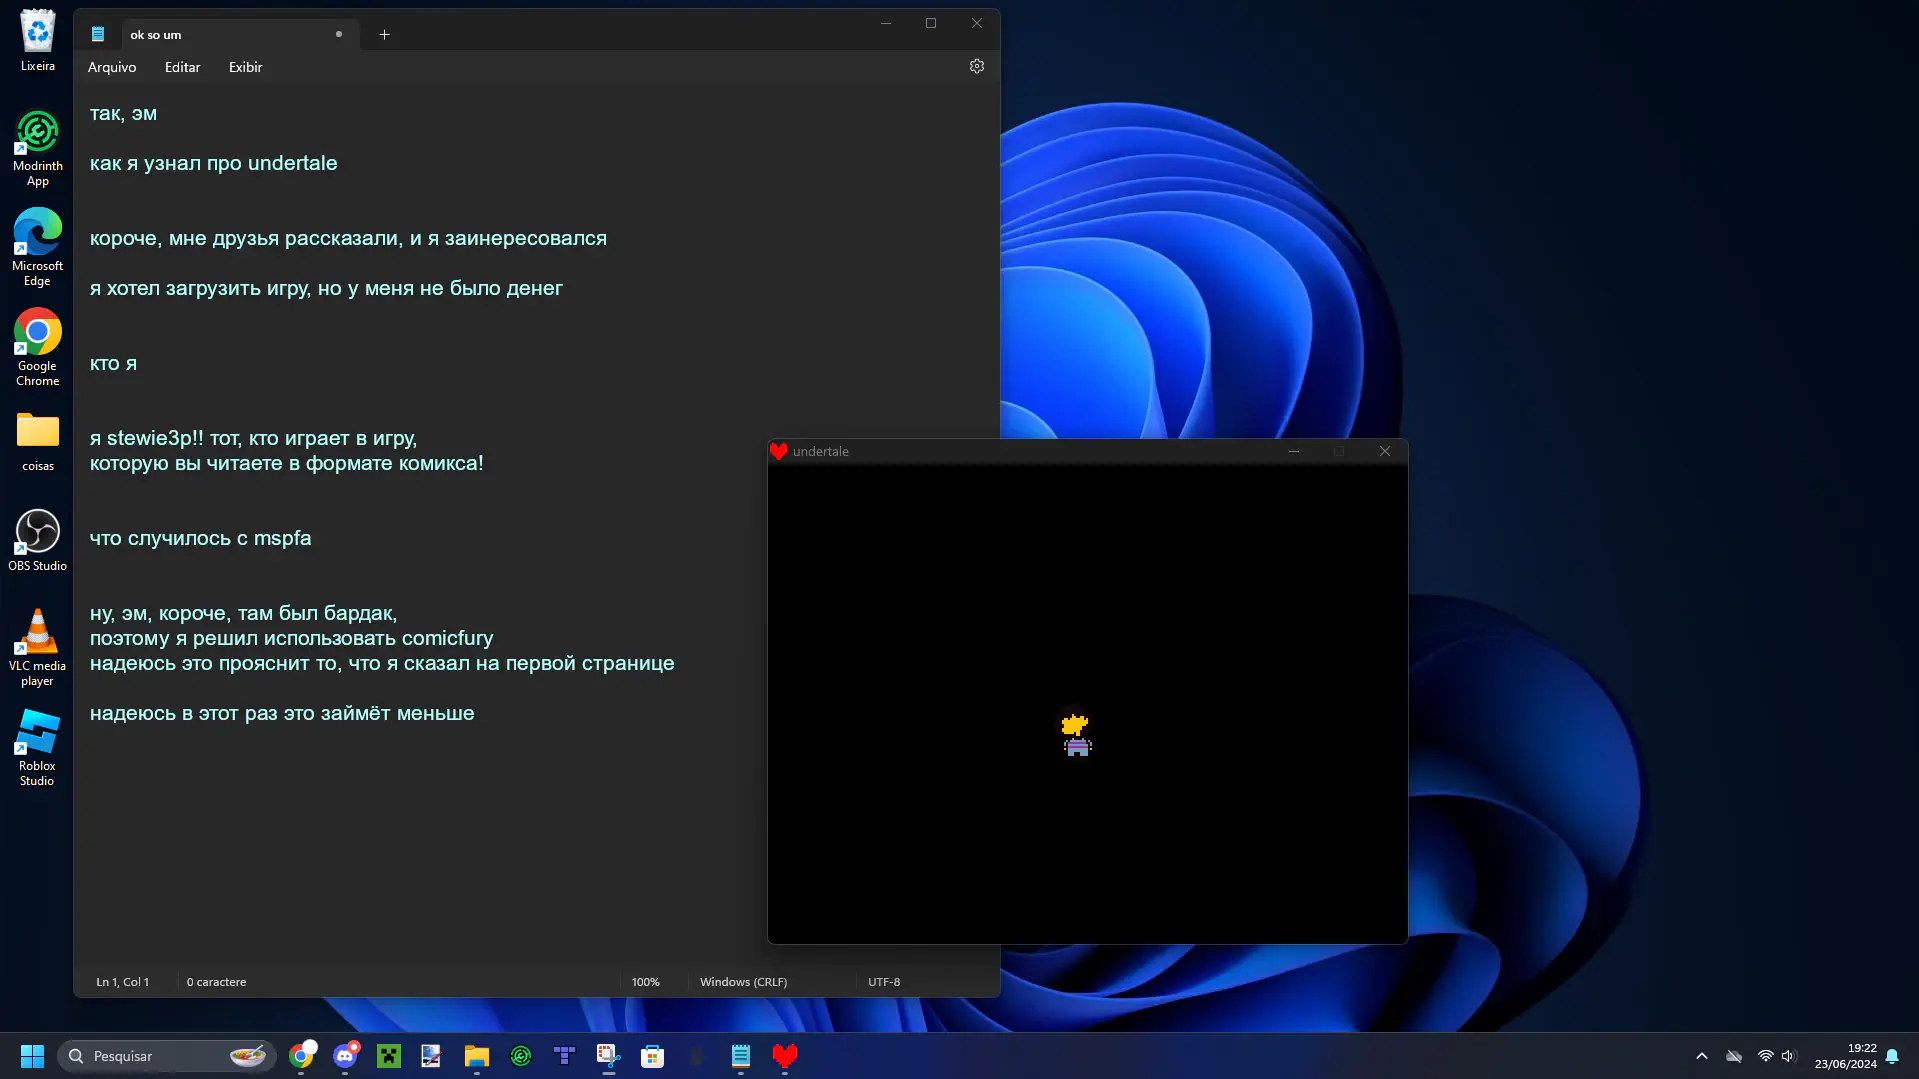Image resolution: width=1919 pixels, height=1079 pixels.
Task: Open the purple T-shaped app in taskbar
Action: tap(565, 1056)
